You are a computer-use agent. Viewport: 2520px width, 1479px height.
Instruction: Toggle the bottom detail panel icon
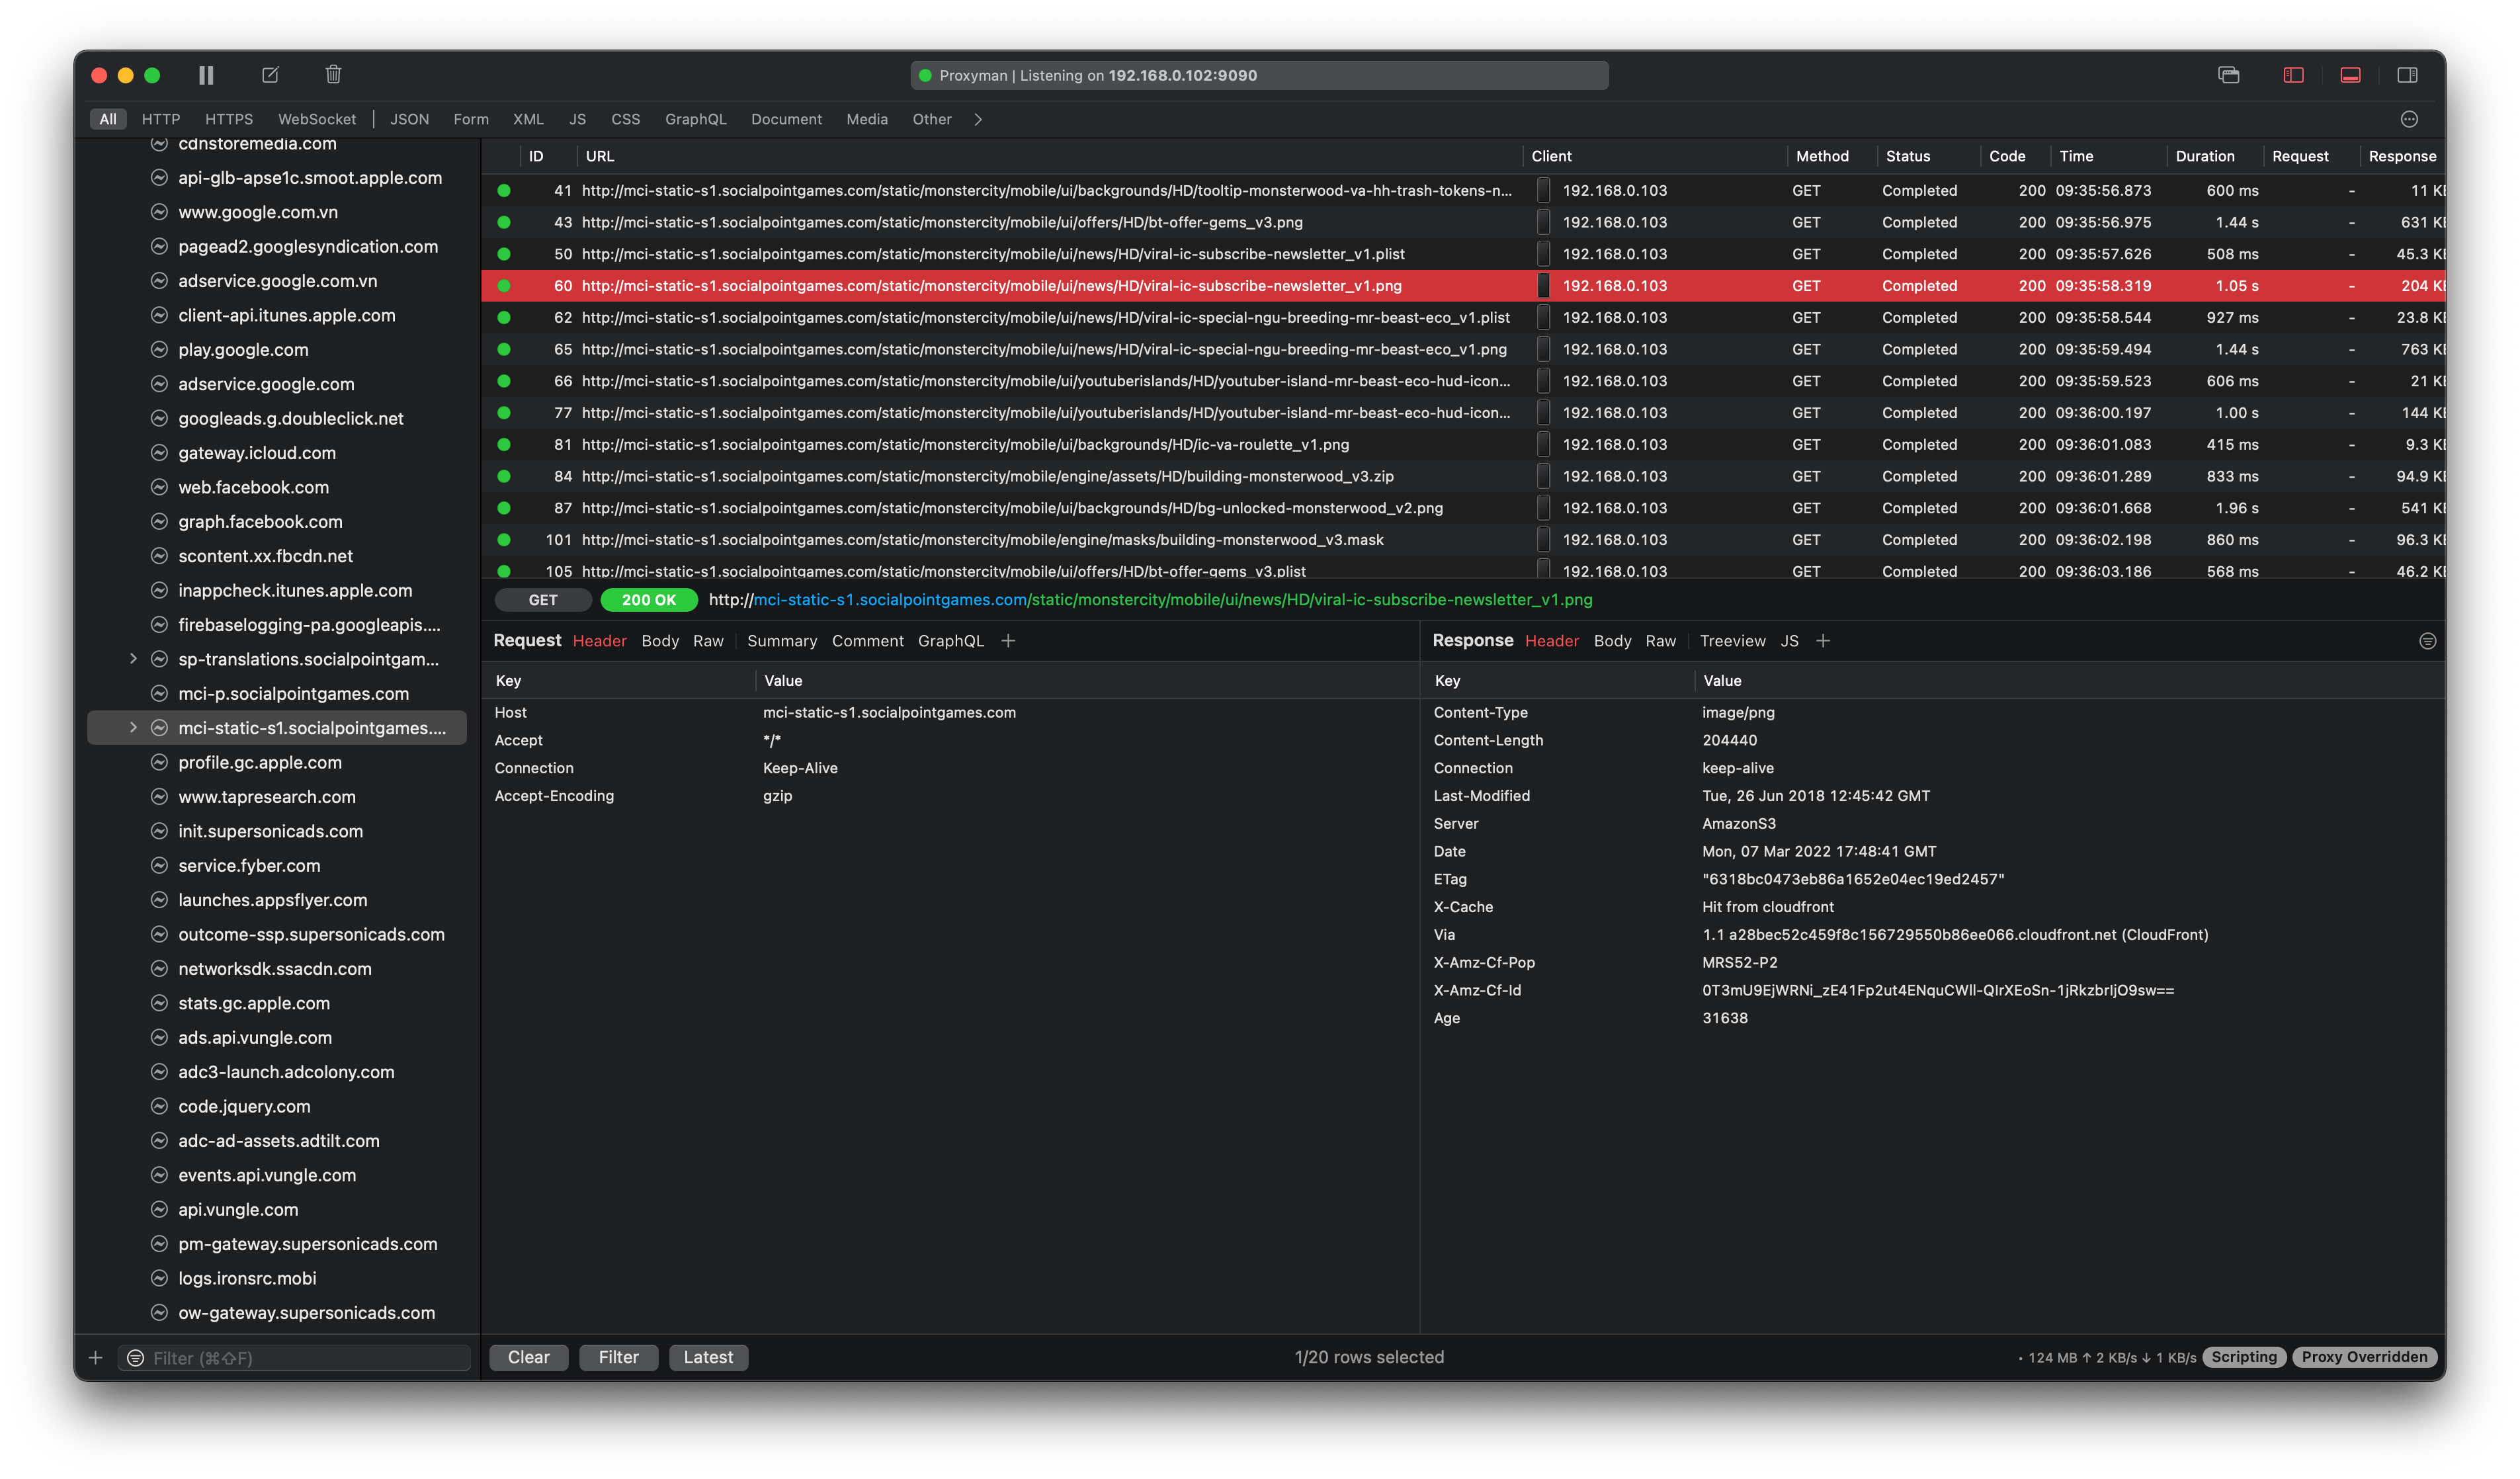(x=2350, y=75)
